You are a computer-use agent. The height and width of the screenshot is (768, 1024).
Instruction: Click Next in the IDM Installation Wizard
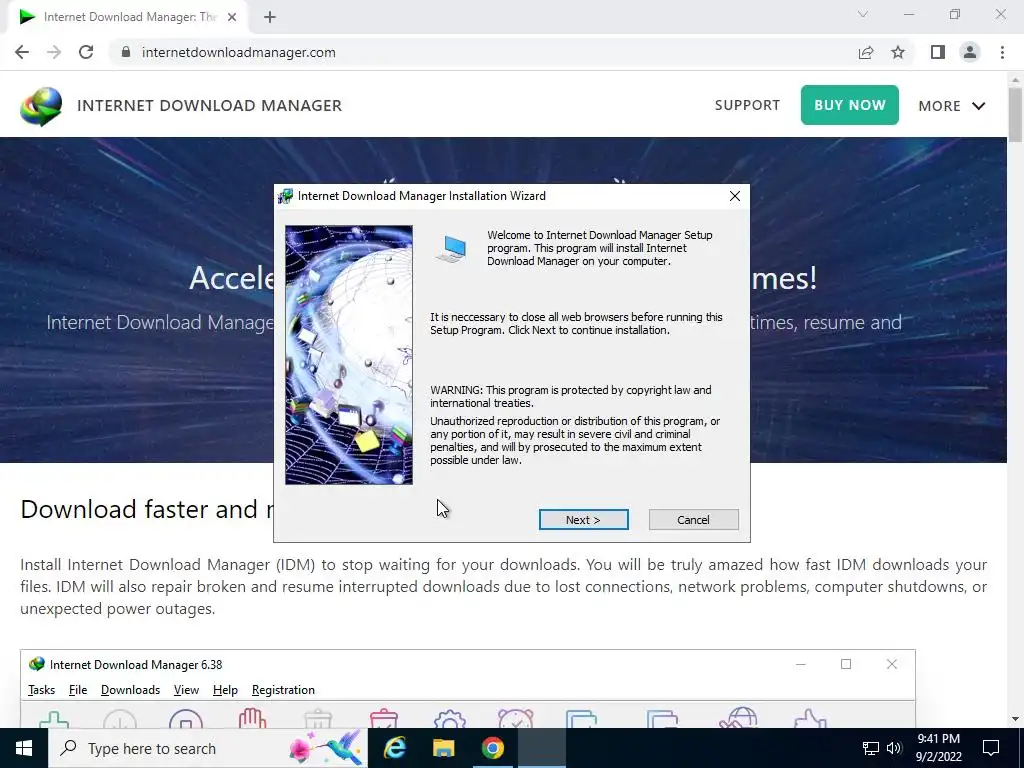(583, 520)
